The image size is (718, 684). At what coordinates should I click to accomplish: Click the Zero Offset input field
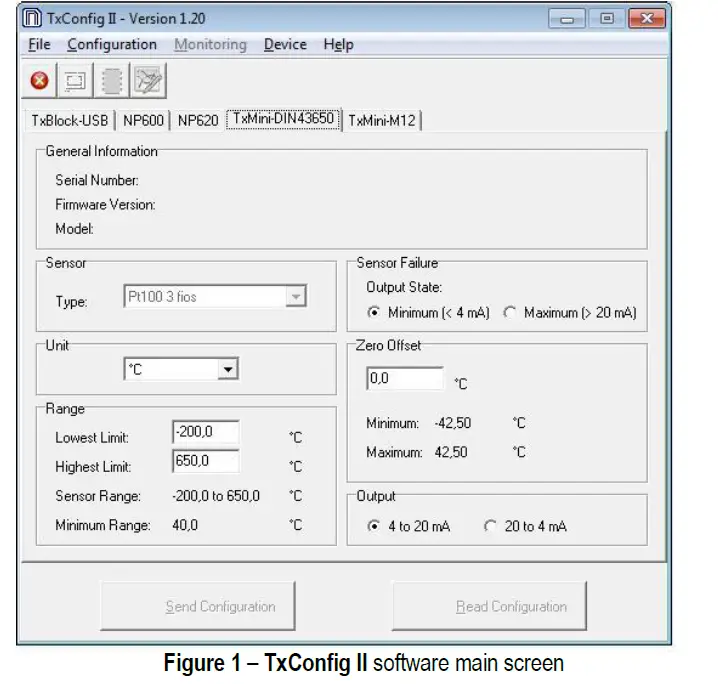point(405,378)
